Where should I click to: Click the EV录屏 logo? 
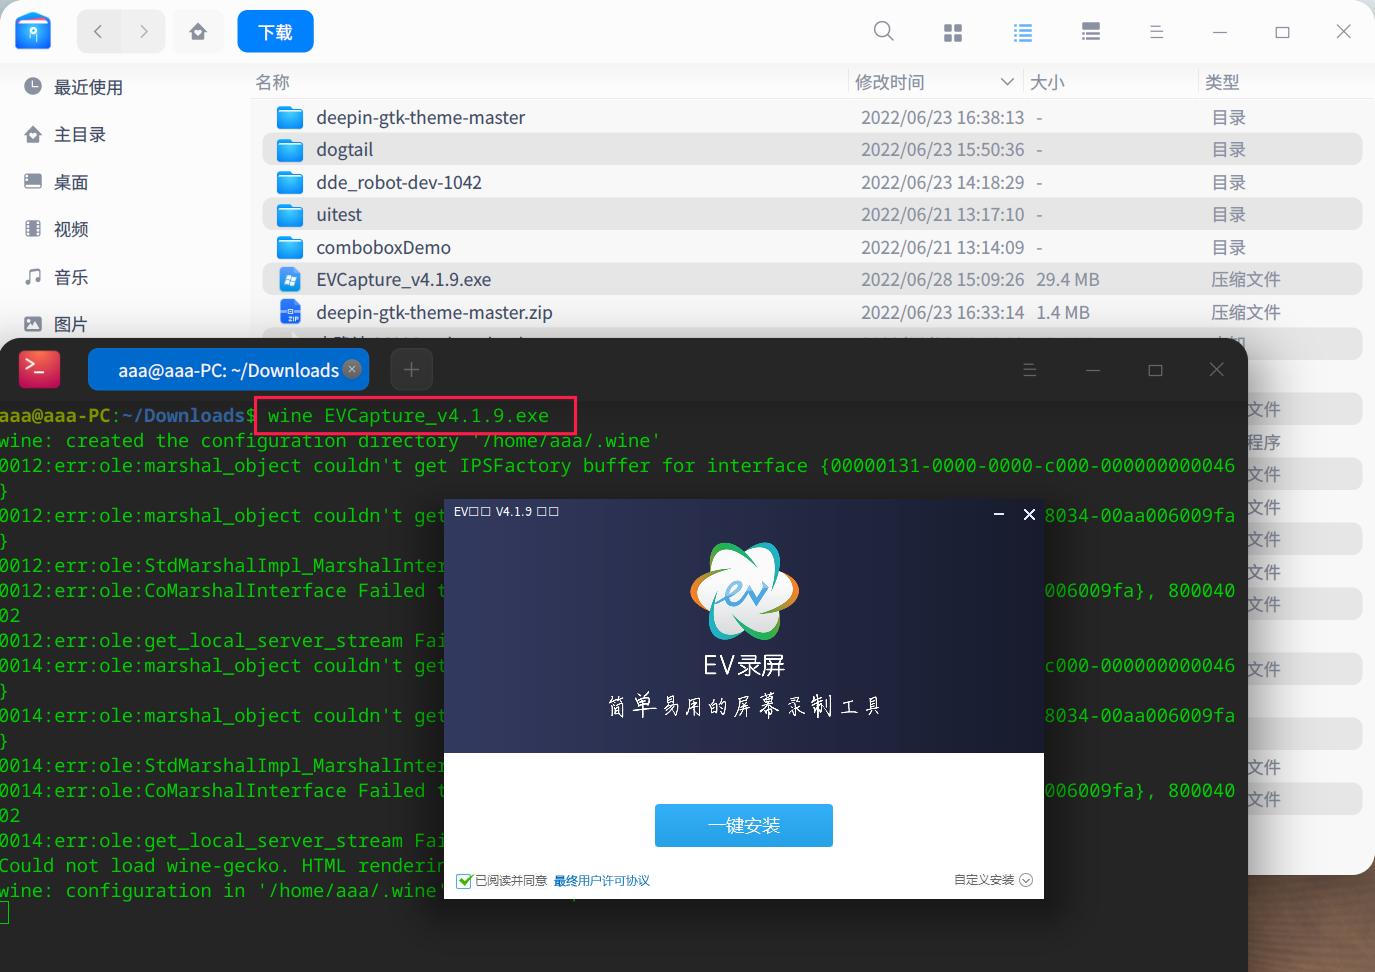(744, 592)
